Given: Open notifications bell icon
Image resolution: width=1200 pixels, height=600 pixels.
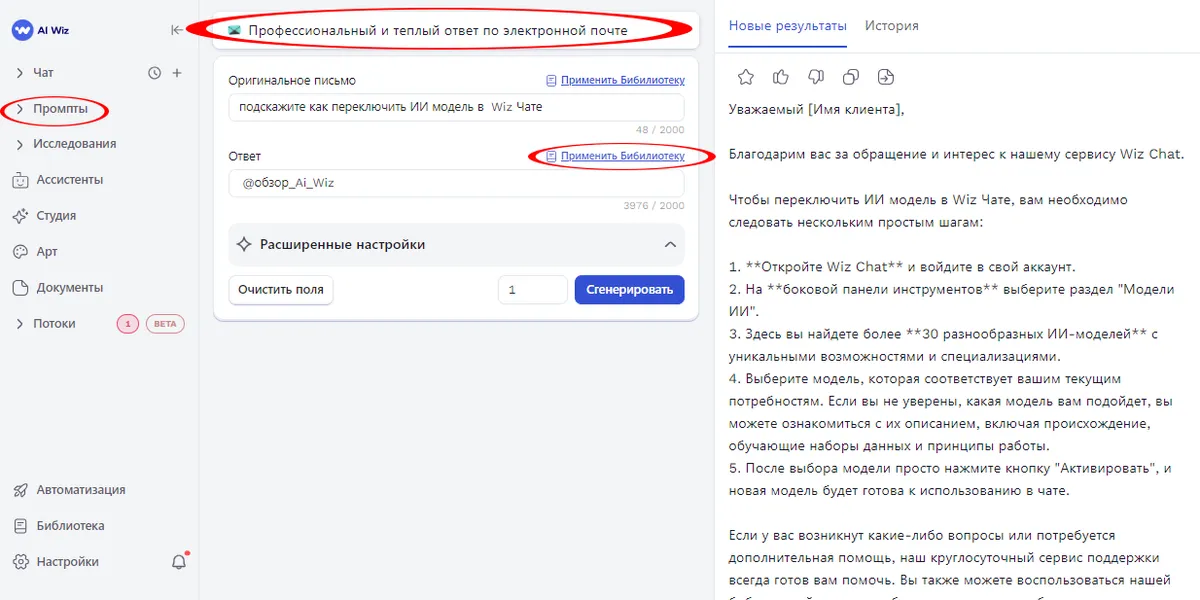Looking at the screenshot, I should tap(179, 562).
